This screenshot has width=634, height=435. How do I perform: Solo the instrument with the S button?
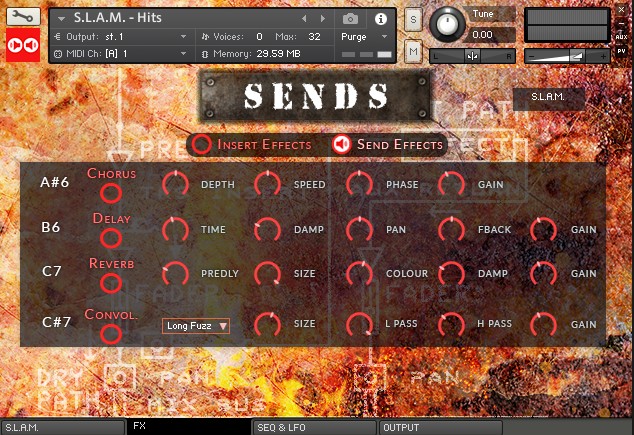point(413,19)
